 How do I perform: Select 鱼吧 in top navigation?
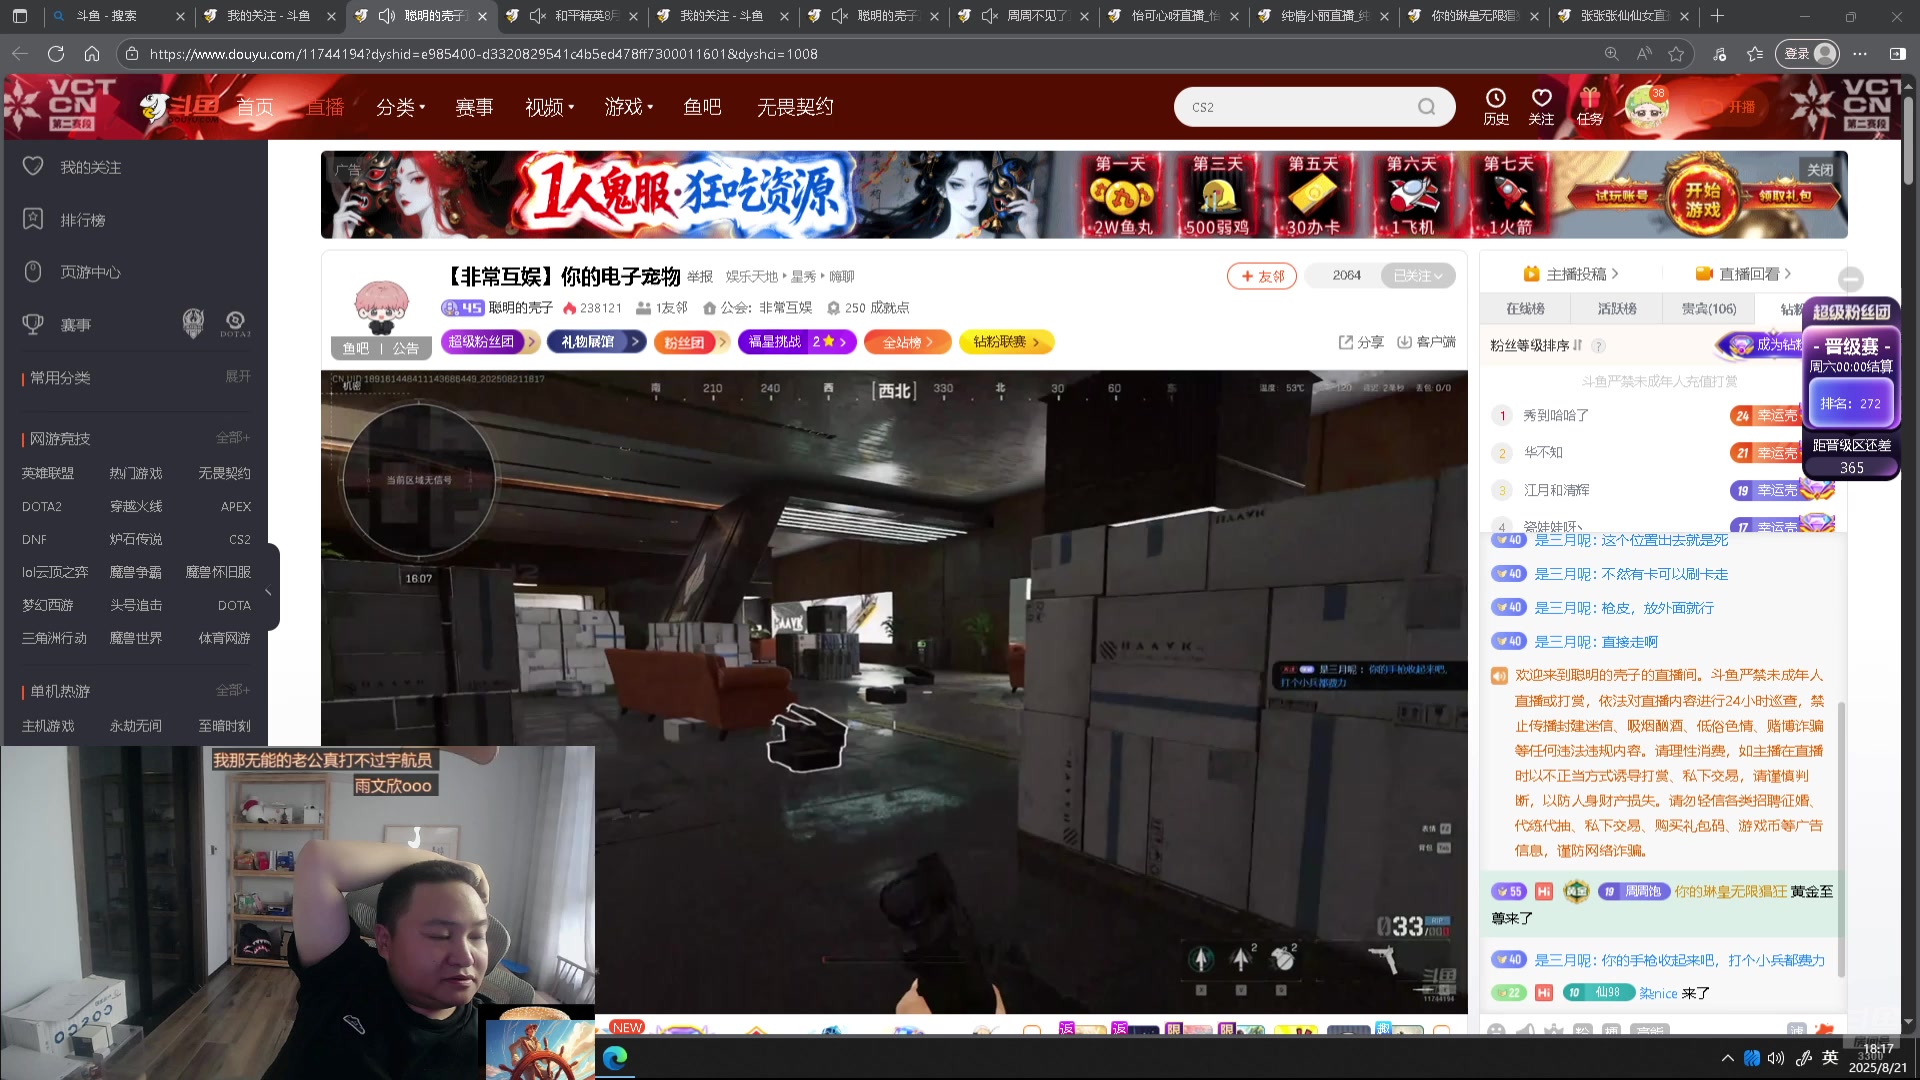702,107
